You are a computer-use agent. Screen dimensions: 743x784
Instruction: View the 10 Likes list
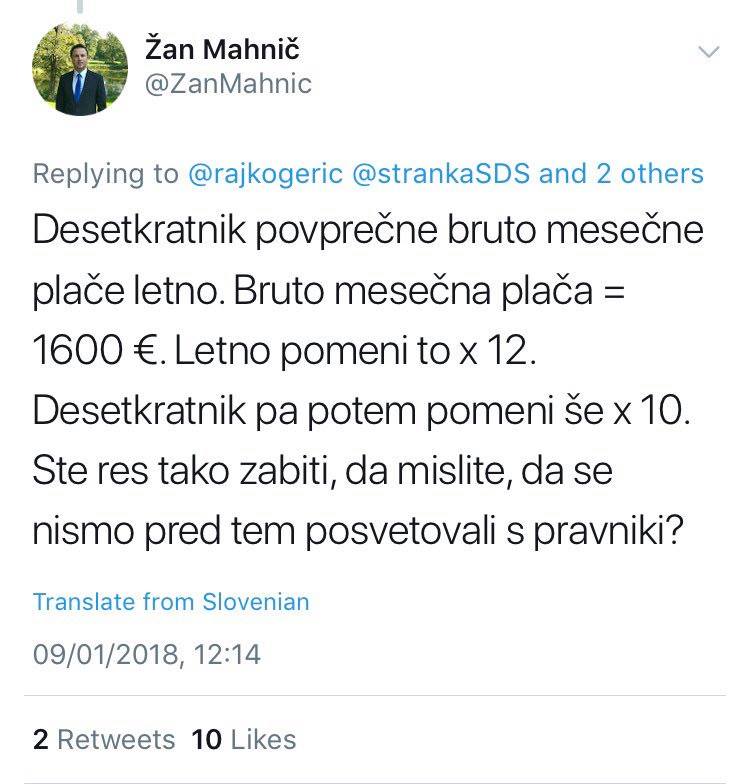point(244,739)
